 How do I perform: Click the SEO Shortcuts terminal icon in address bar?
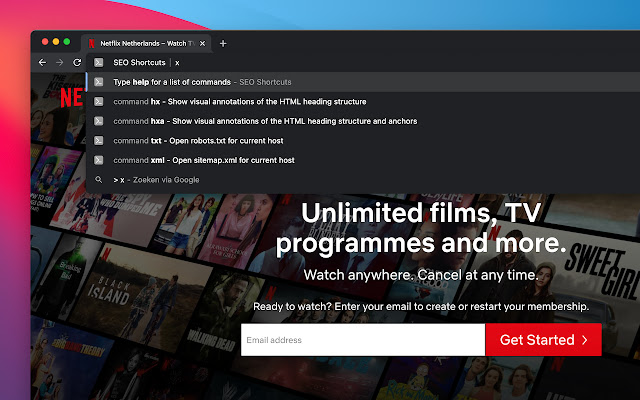pyautogui.click(x=98, y=62)
